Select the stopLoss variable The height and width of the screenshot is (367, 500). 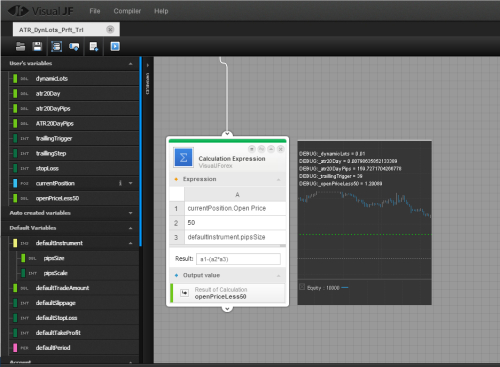[73, 168]
